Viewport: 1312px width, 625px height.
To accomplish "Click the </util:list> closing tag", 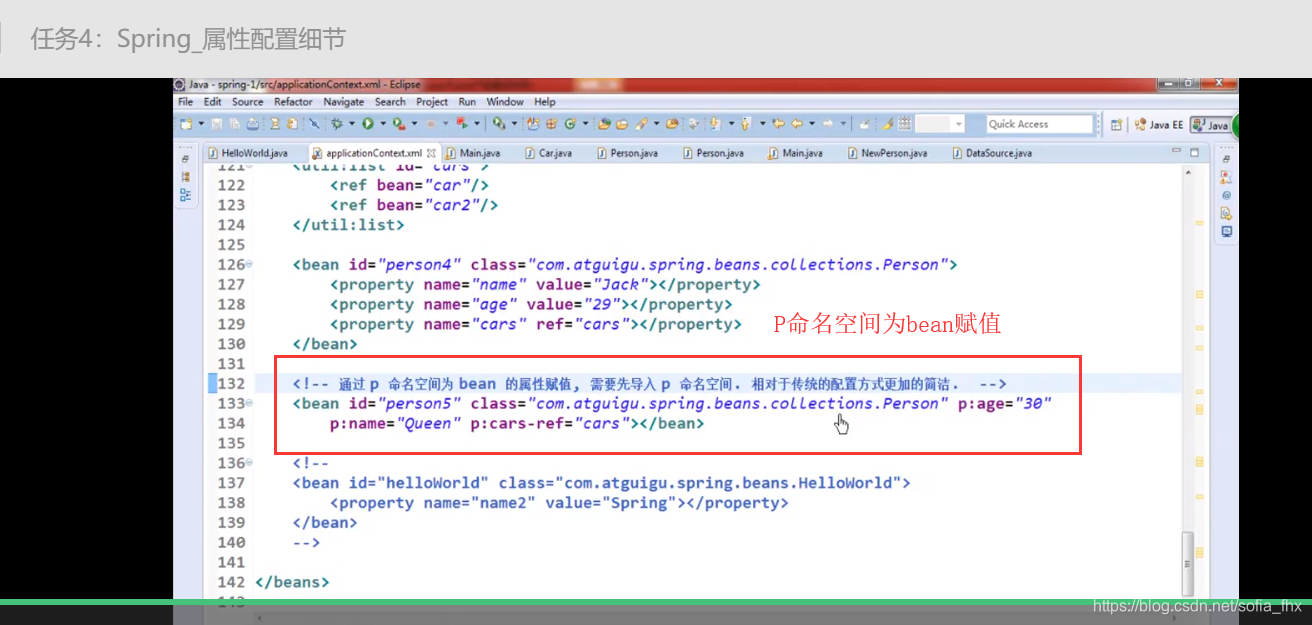I will click(349, 225).
